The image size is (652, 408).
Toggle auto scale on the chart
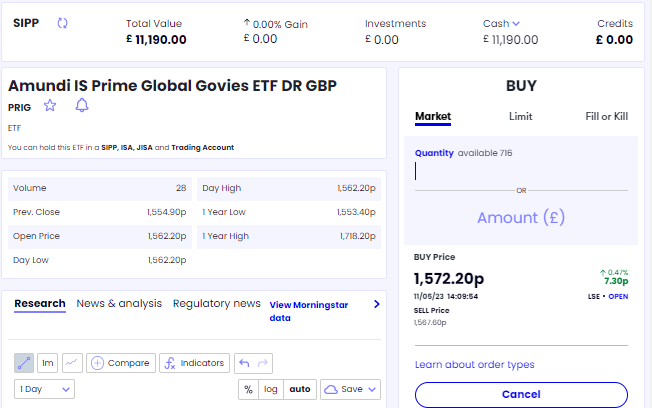tap(300, 389)
